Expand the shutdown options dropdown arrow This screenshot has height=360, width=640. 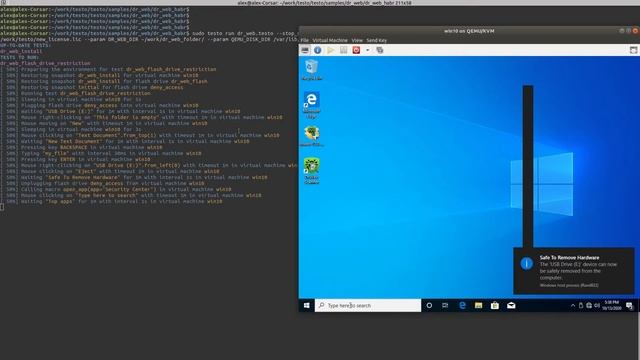367,50
